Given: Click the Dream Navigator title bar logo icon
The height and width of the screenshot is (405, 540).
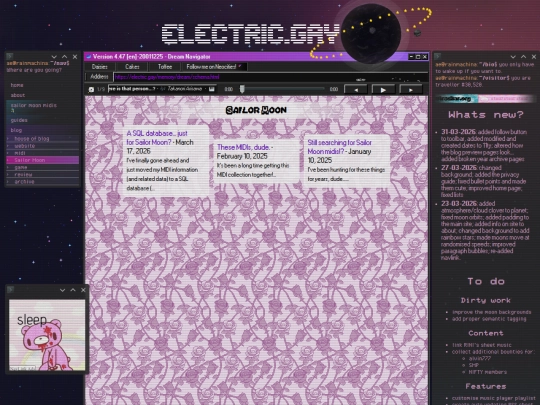Looking at the screenshot, I should click(x=89, y=56).
